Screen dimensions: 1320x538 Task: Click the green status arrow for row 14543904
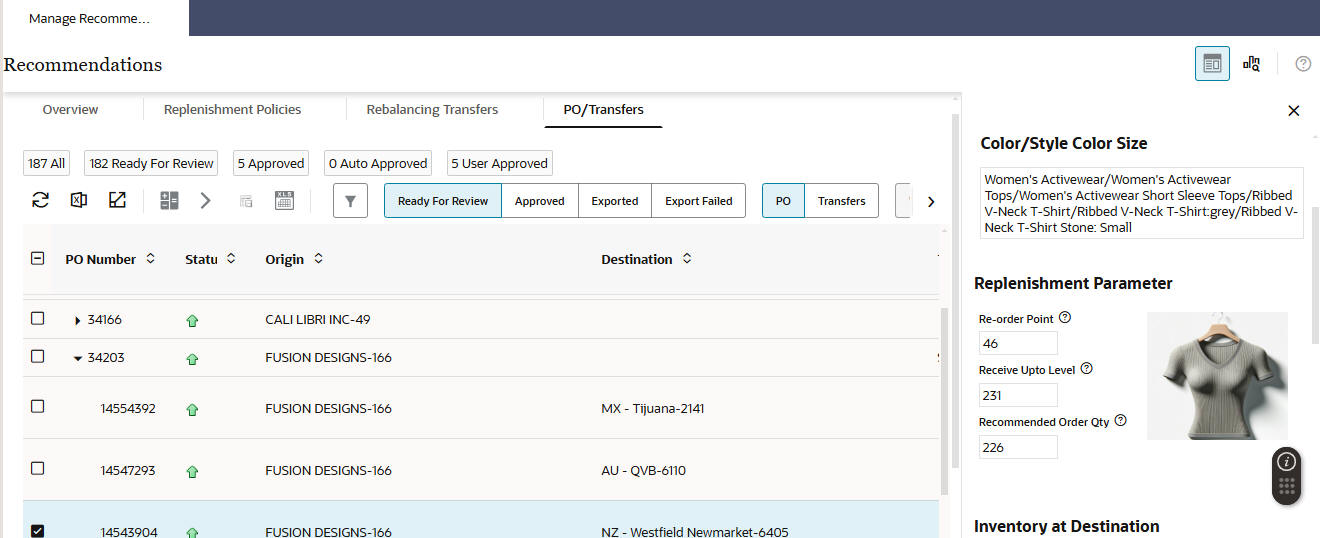192,532
